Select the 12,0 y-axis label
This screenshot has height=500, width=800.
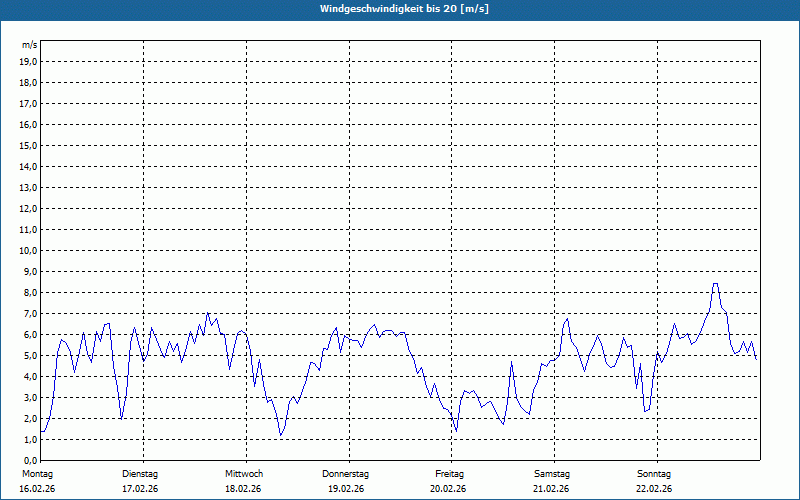click(x=28, y=208)
